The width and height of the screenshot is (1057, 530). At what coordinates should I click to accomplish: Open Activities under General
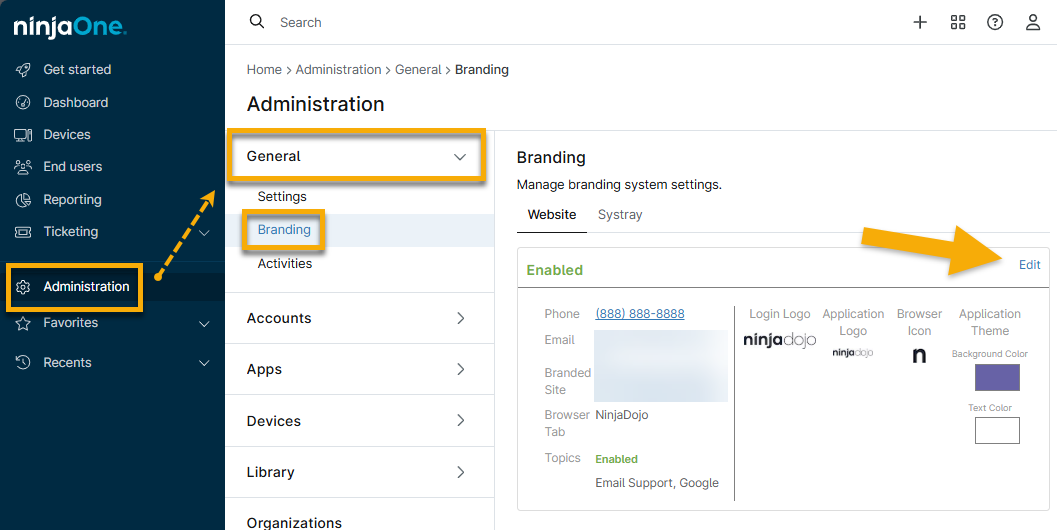[285, 264]
